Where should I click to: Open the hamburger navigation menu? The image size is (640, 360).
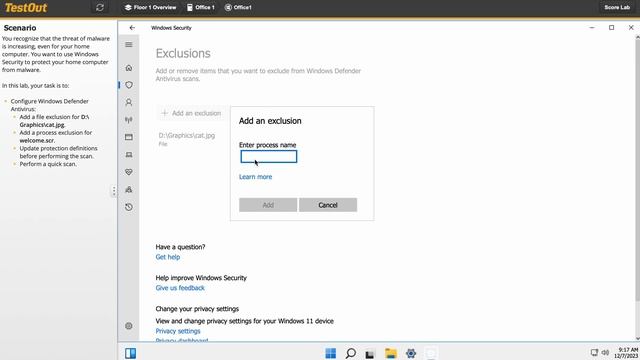(x=129, y=44)
